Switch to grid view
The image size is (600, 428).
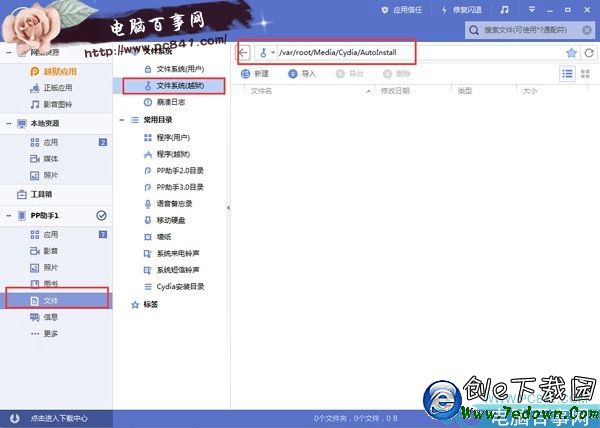(585, 74)
